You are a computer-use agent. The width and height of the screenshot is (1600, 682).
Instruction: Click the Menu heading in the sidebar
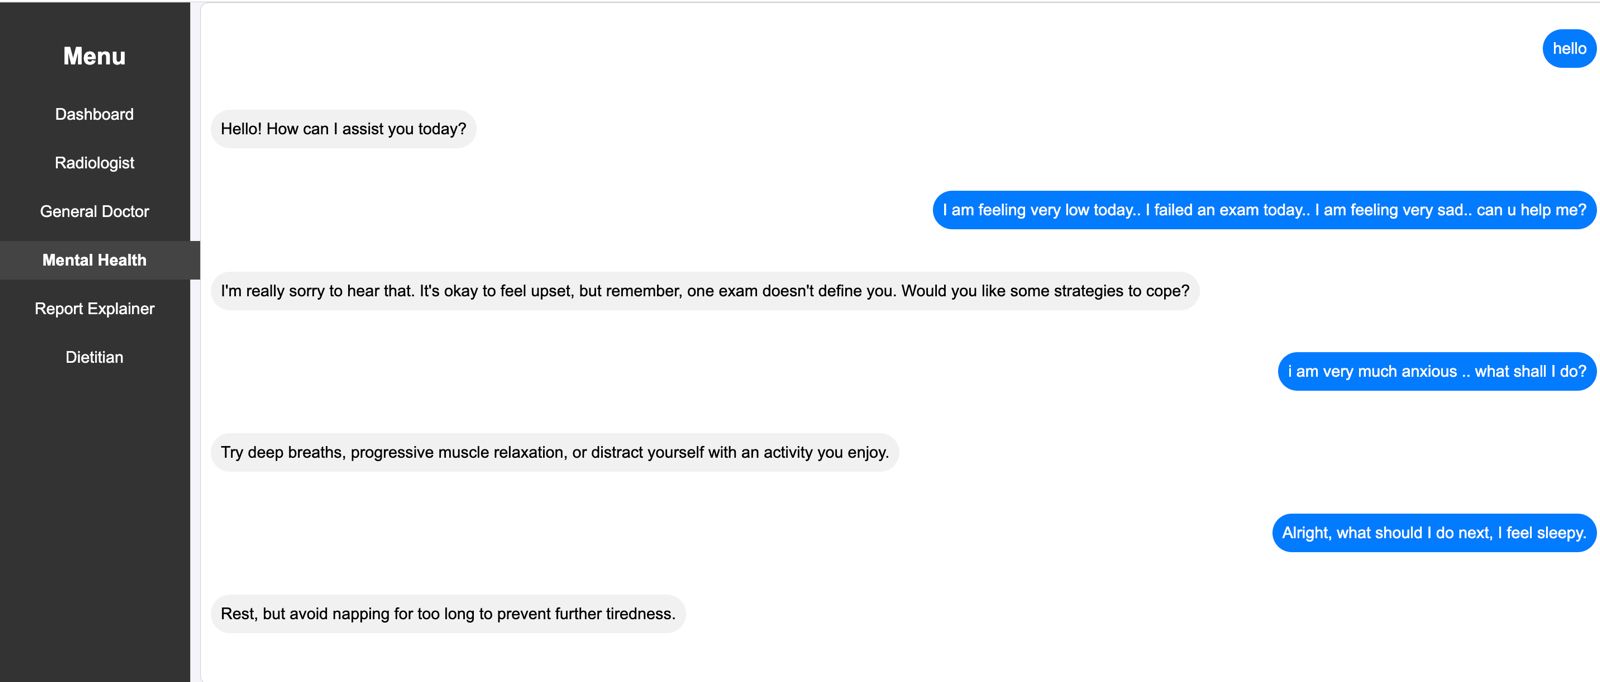pos(94,56)
